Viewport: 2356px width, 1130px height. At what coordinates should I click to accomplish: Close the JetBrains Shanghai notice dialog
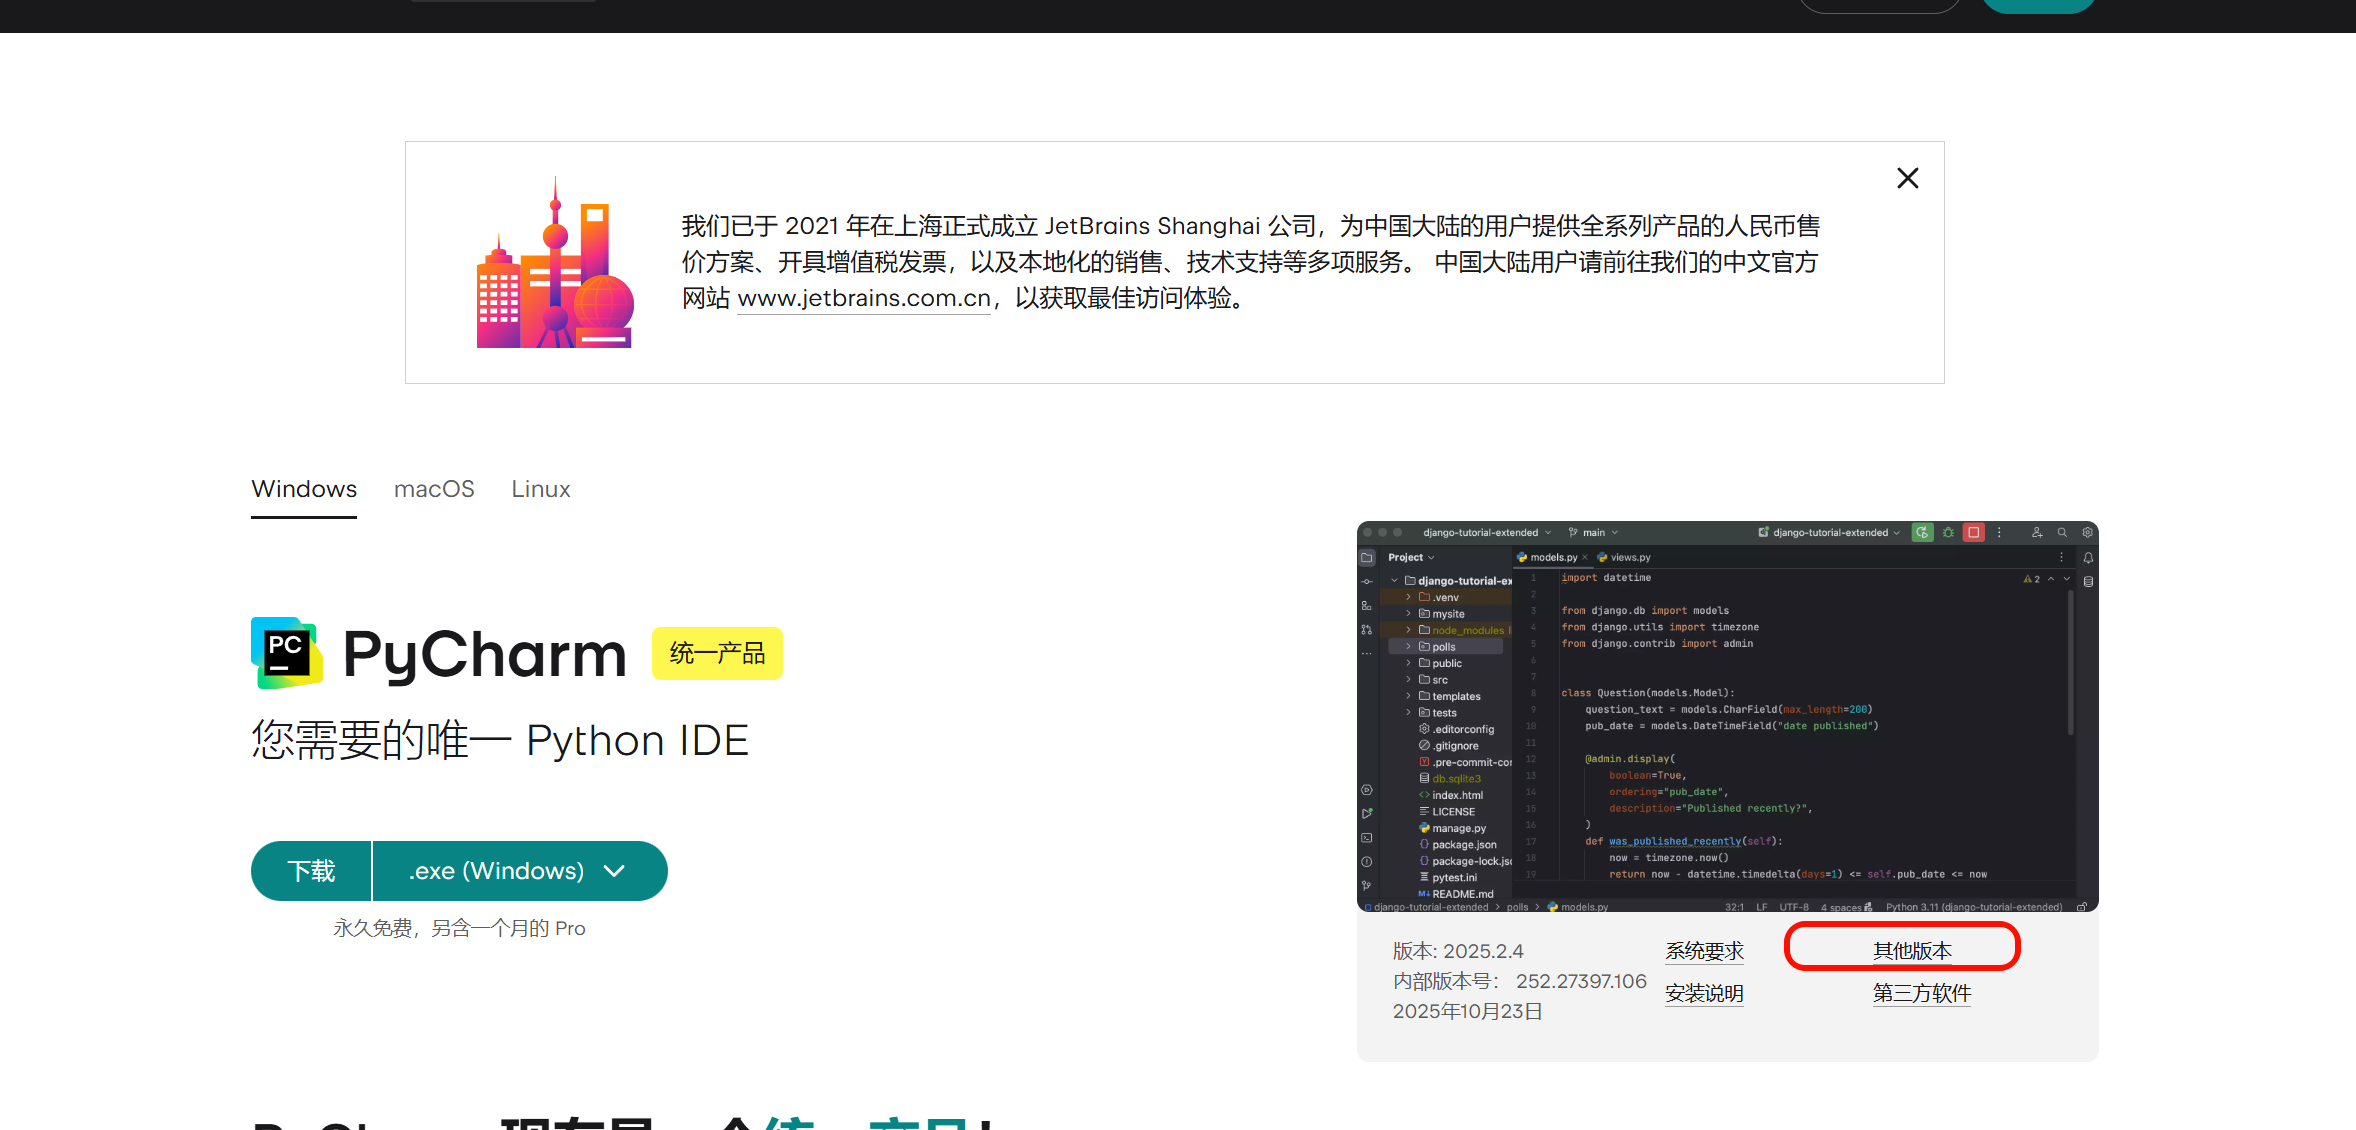click(x=1907, y=177)
